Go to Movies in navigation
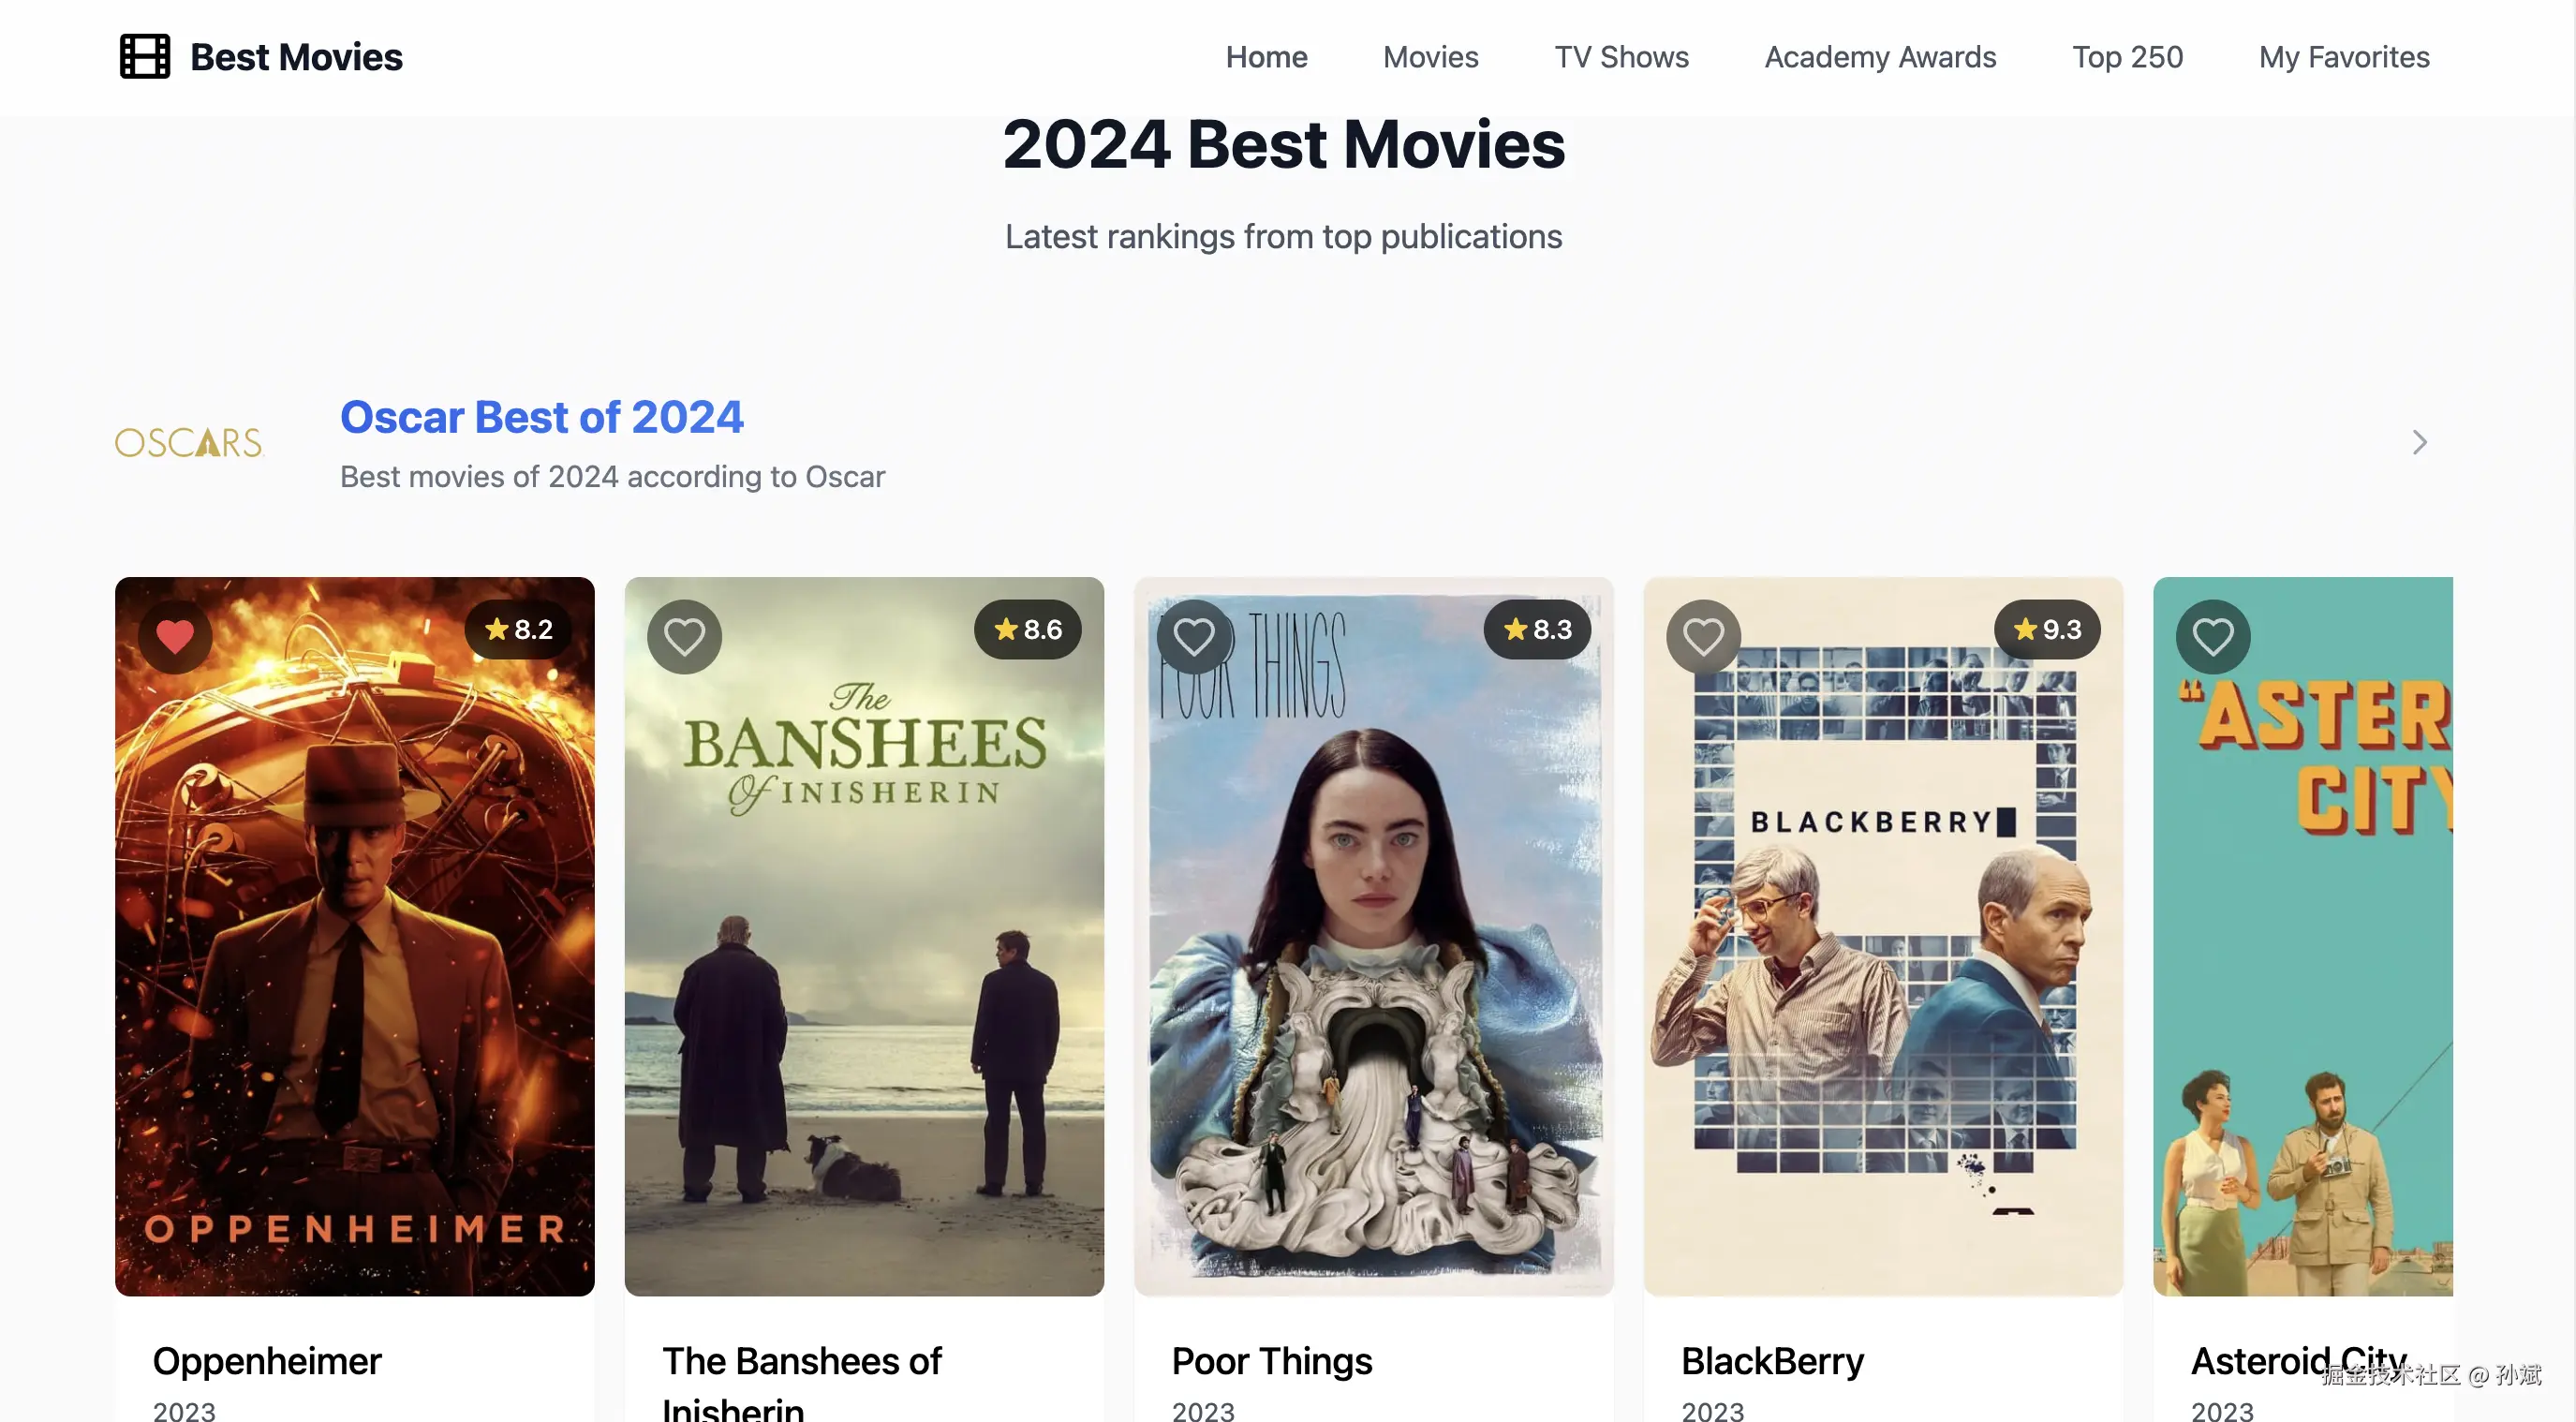This screenshot has height=1422, width=2576. coord(1430,57)
